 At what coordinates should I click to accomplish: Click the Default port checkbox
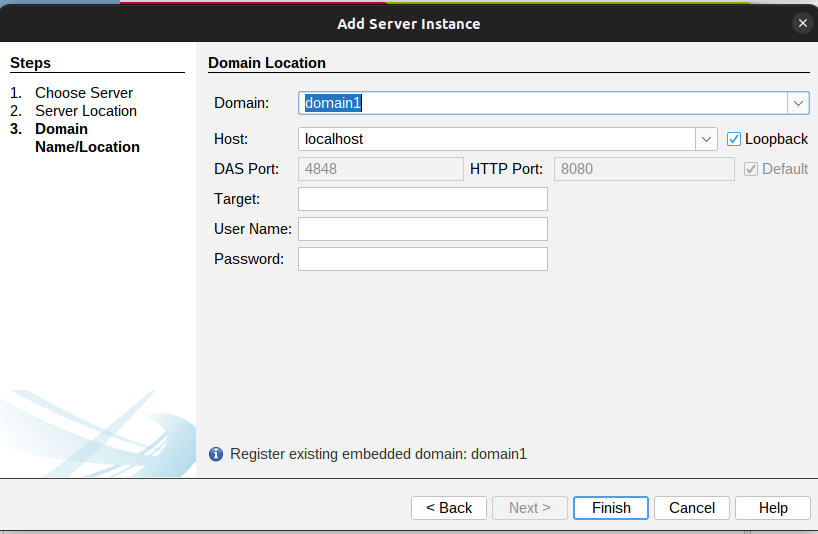(x=752, y=169)
